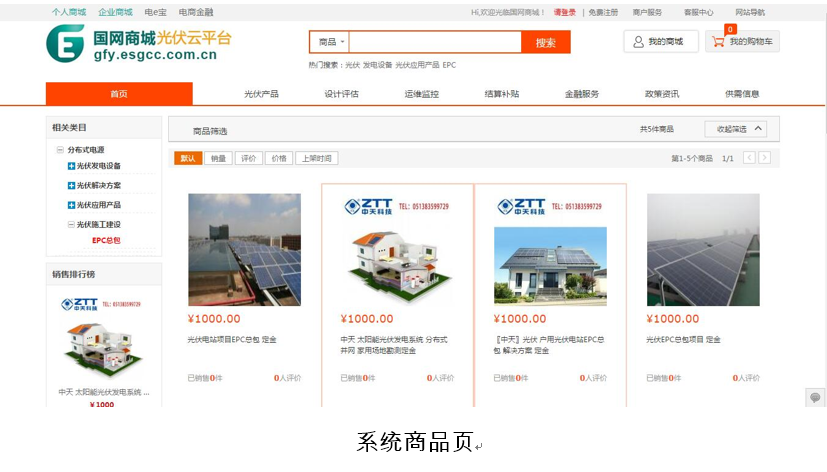Image resolution: width=827 pixels, height=472 pixels.
Task: Expand 光伏解决方案 with its plus icon
Action: tap(71, 185)
